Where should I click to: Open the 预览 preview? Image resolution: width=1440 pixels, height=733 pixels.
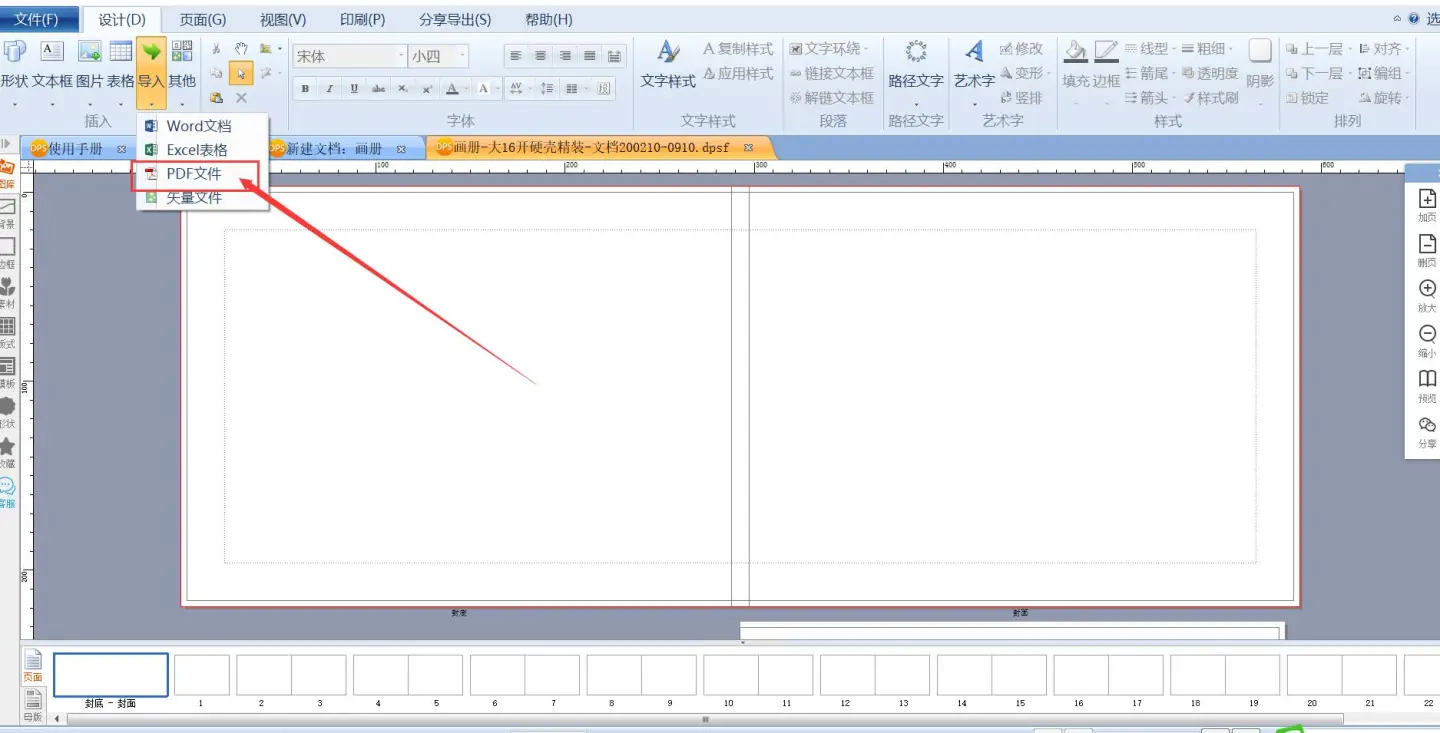1427,387
